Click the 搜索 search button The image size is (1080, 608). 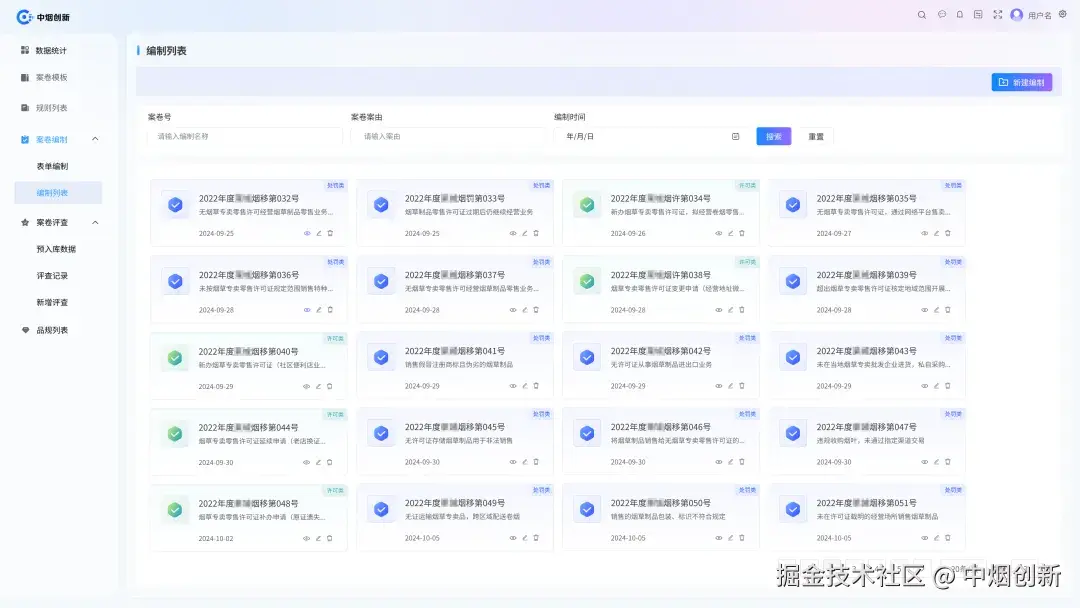coord(773,134)
